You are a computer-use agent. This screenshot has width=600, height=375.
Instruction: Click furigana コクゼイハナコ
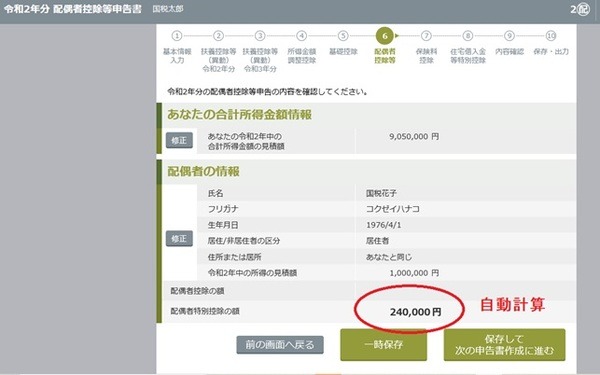[x=393, y=209]
